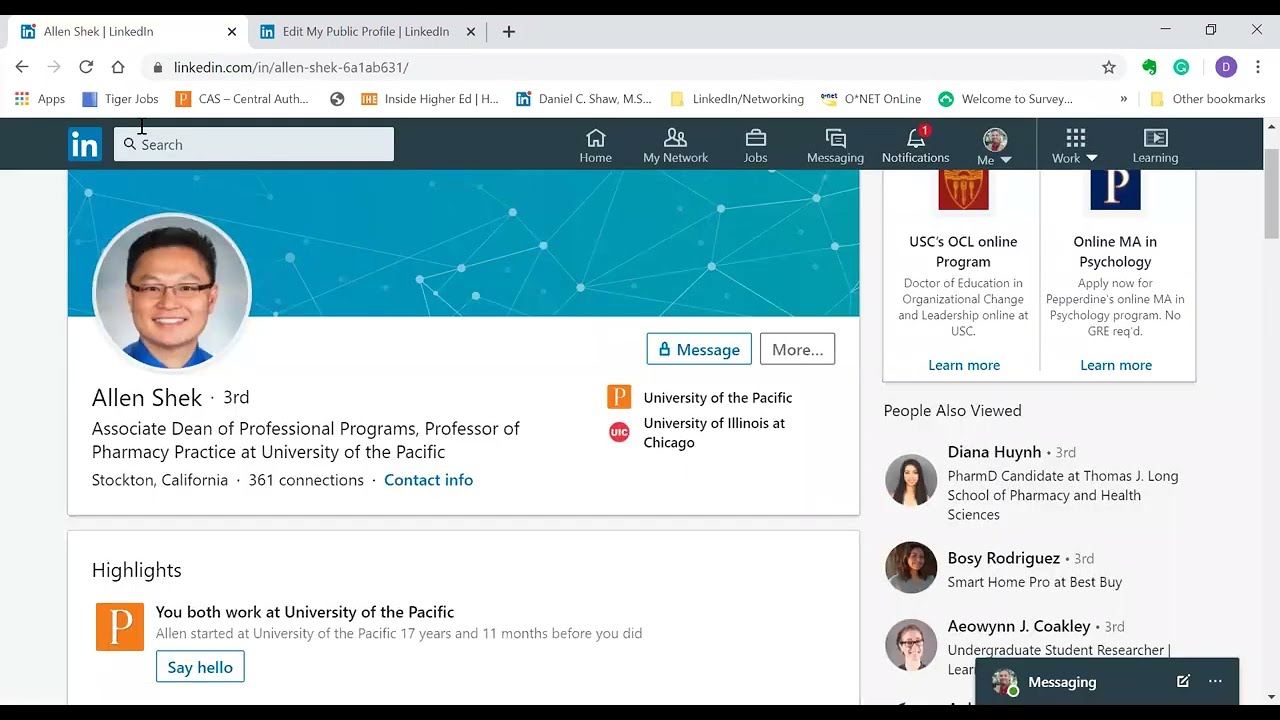The image size is (1280, 720).
Task: Open Daniel C. Shaw bookmark
Action: pyautogui.click(x=584, y=99)
